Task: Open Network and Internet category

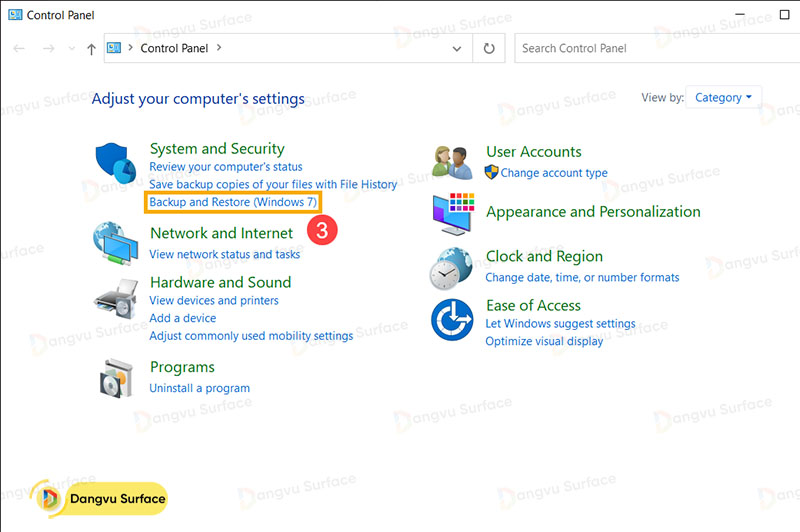Action: (221, 233)
